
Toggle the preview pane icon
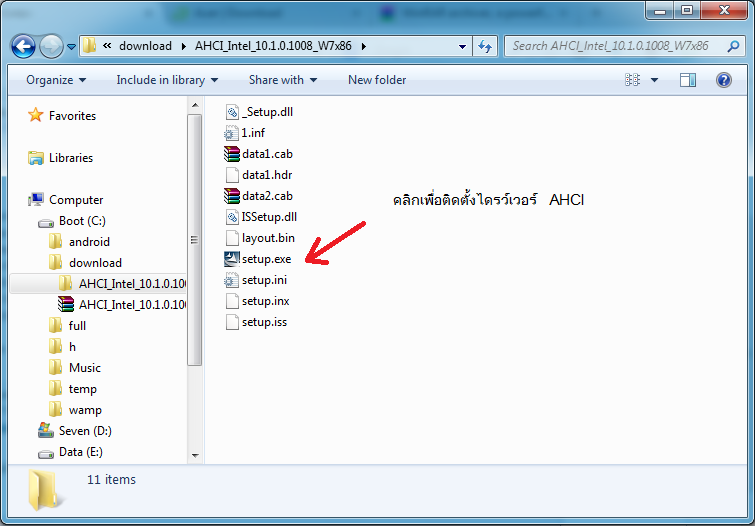coord(690,80)
